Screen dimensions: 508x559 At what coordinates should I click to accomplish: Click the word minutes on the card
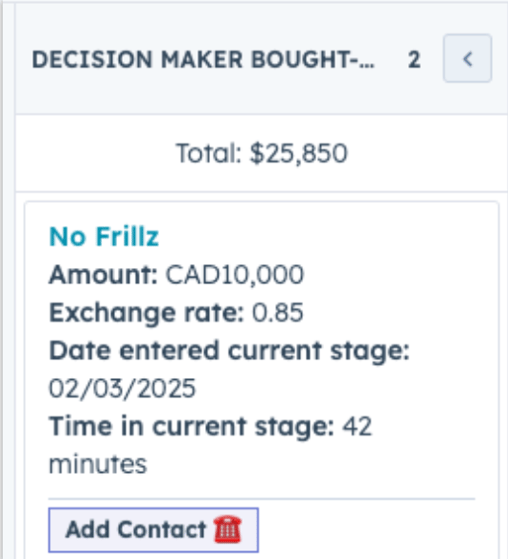(98, 465)
